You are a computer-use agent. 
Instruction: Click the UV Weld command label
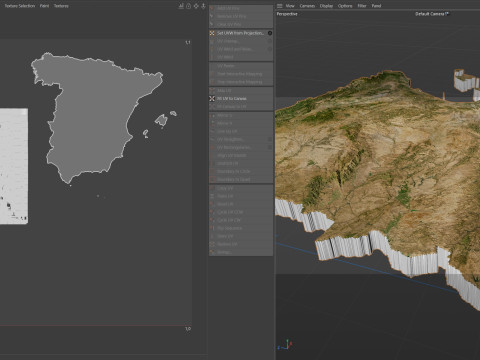(225, 57)
